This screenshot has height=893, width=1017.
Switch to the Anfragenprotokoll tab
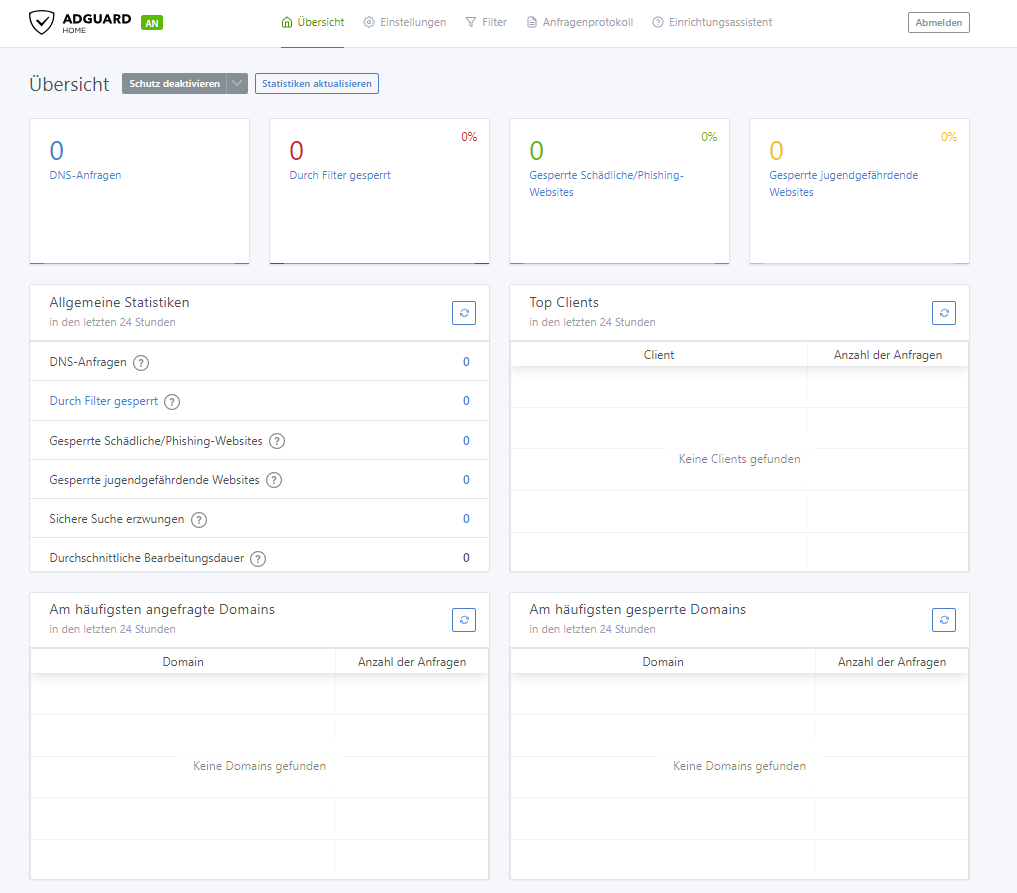[x=580, y=22]
